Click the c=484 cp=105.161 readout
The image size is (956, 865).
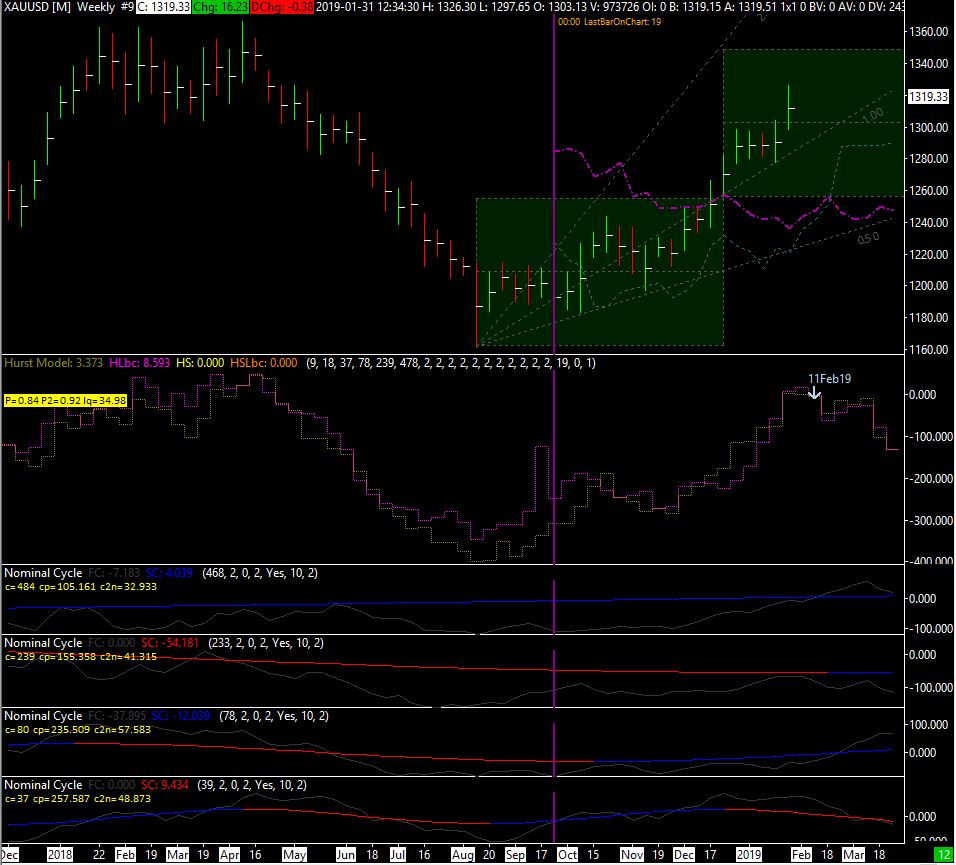click(x=80, y=586)
